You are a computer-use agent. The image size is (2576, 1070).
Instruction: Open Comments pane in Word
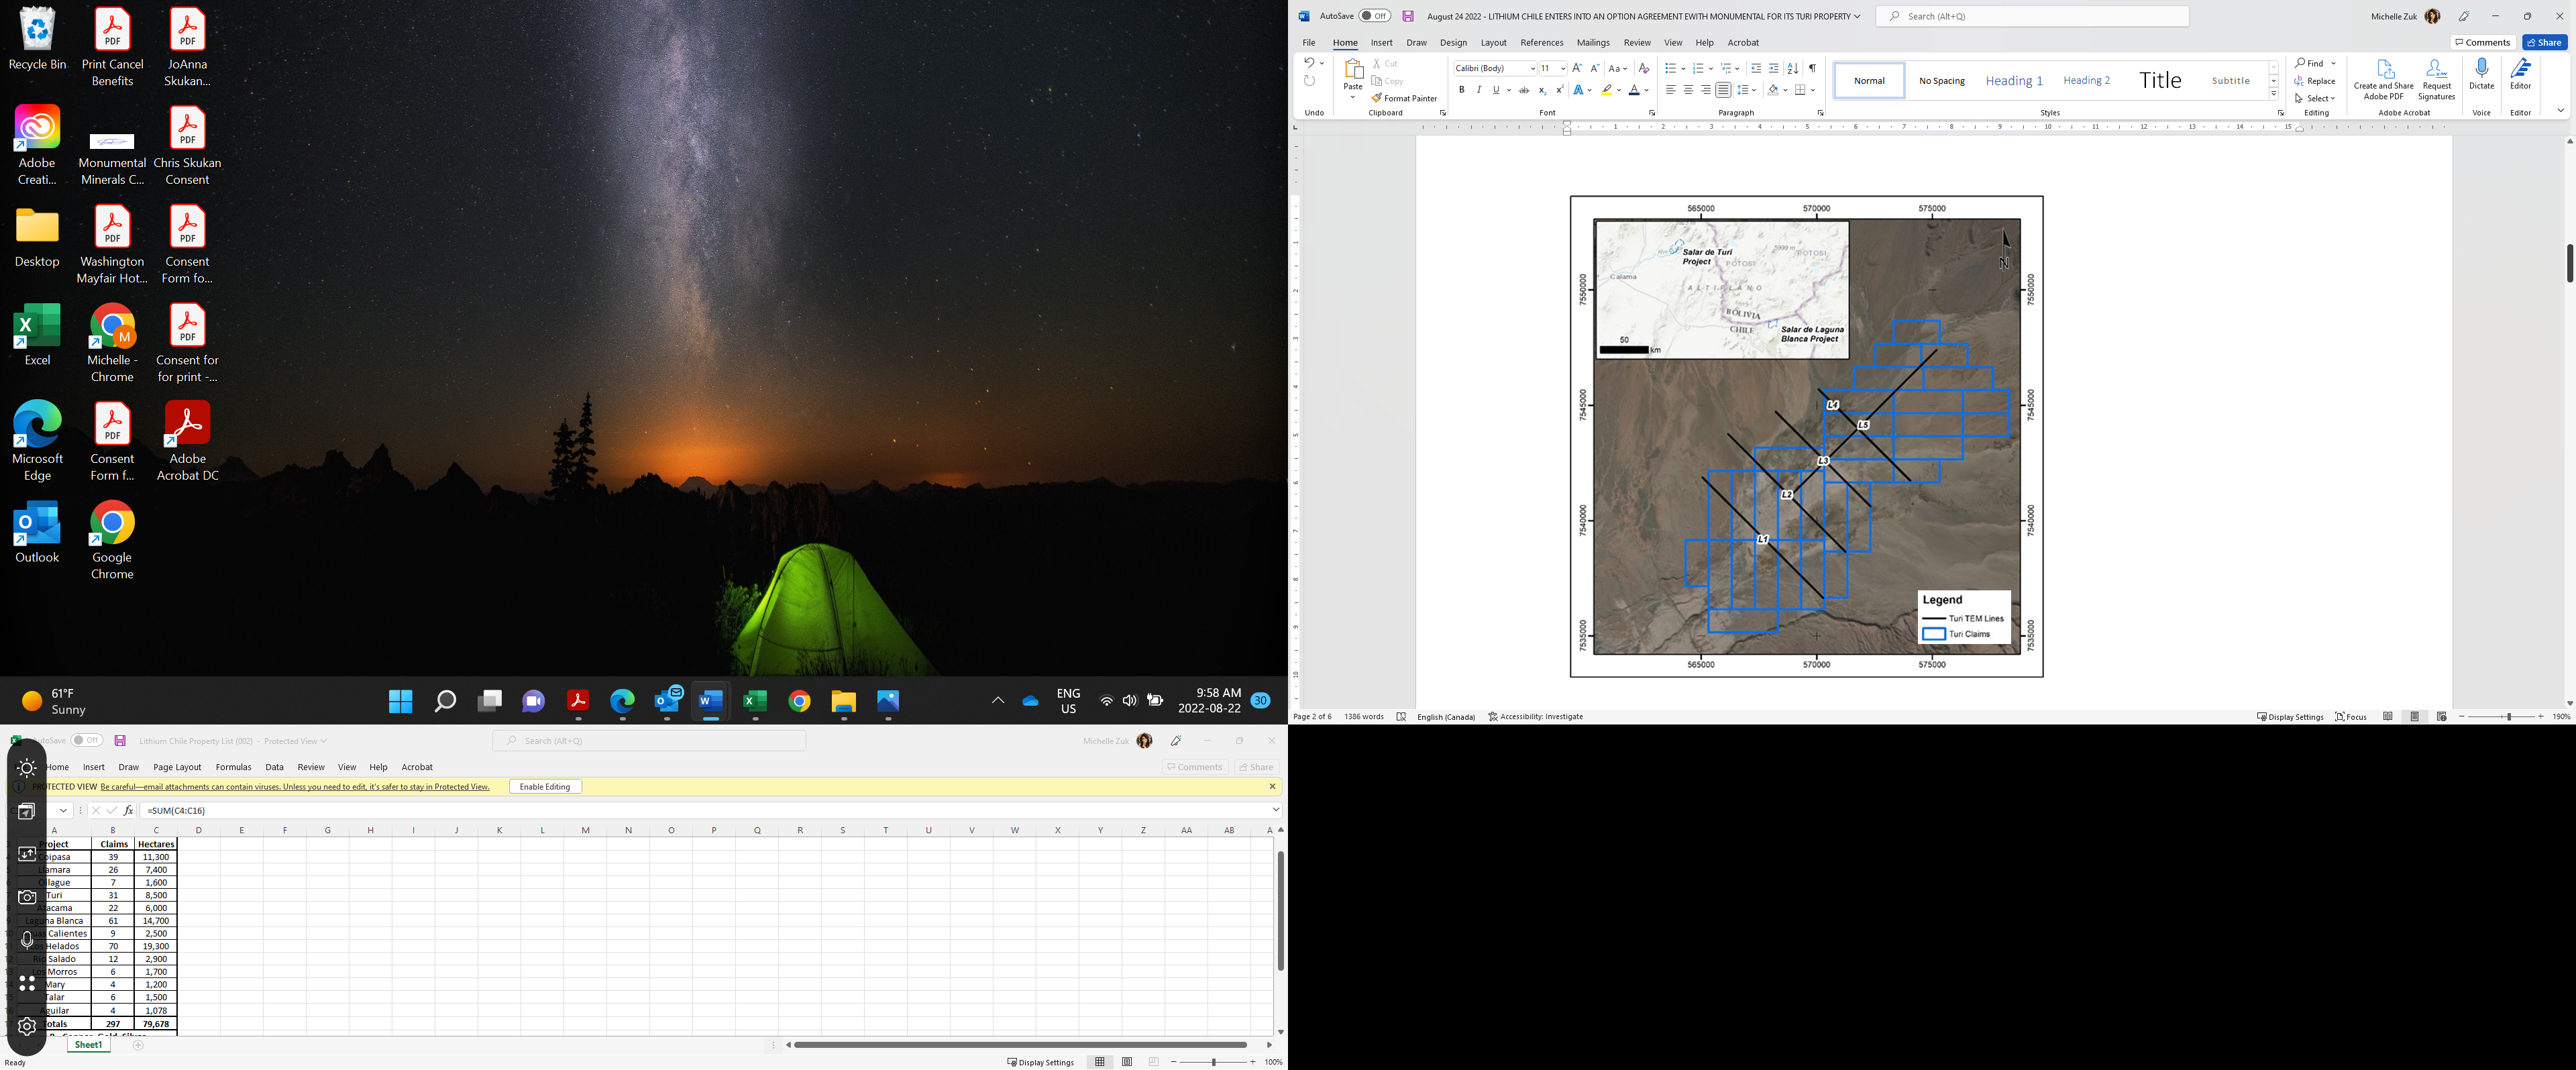pos(2483,42)
